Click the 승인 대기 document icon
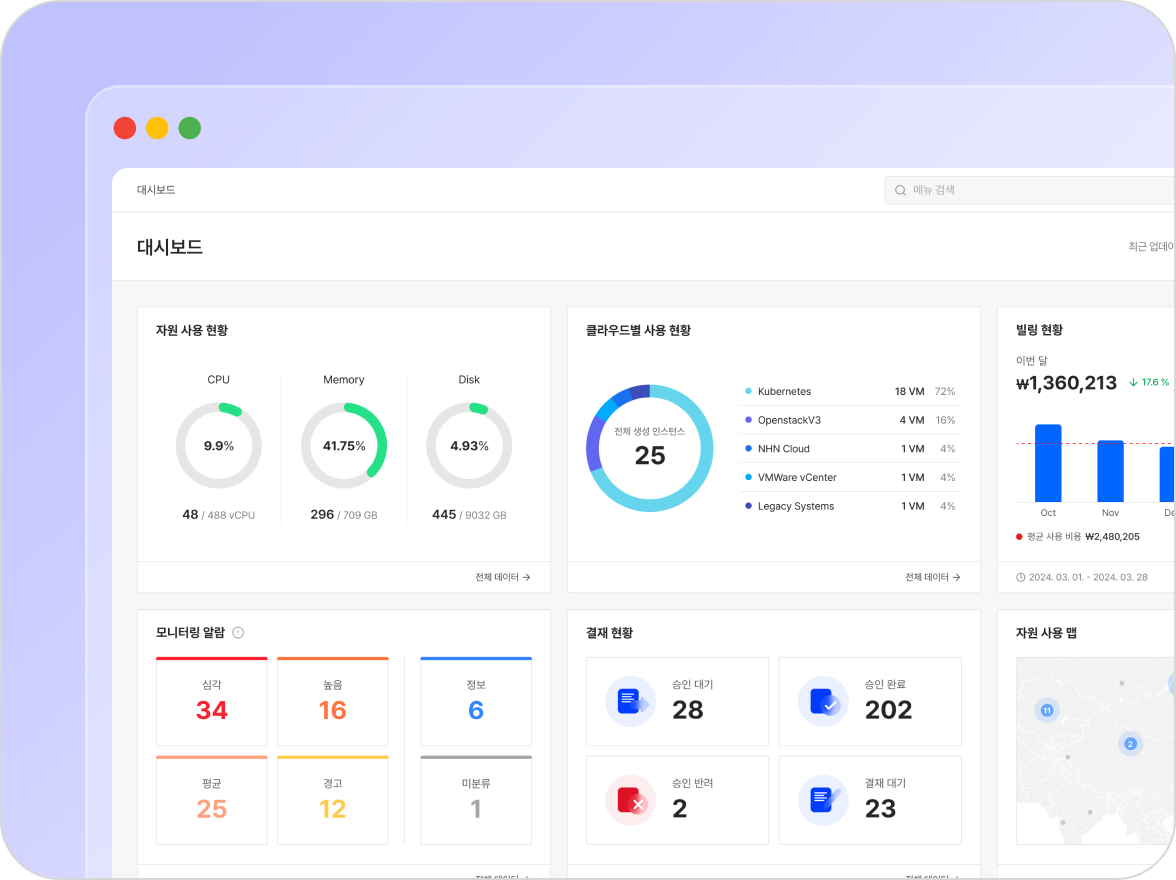1176x880 pixels. tap(630, 701)
